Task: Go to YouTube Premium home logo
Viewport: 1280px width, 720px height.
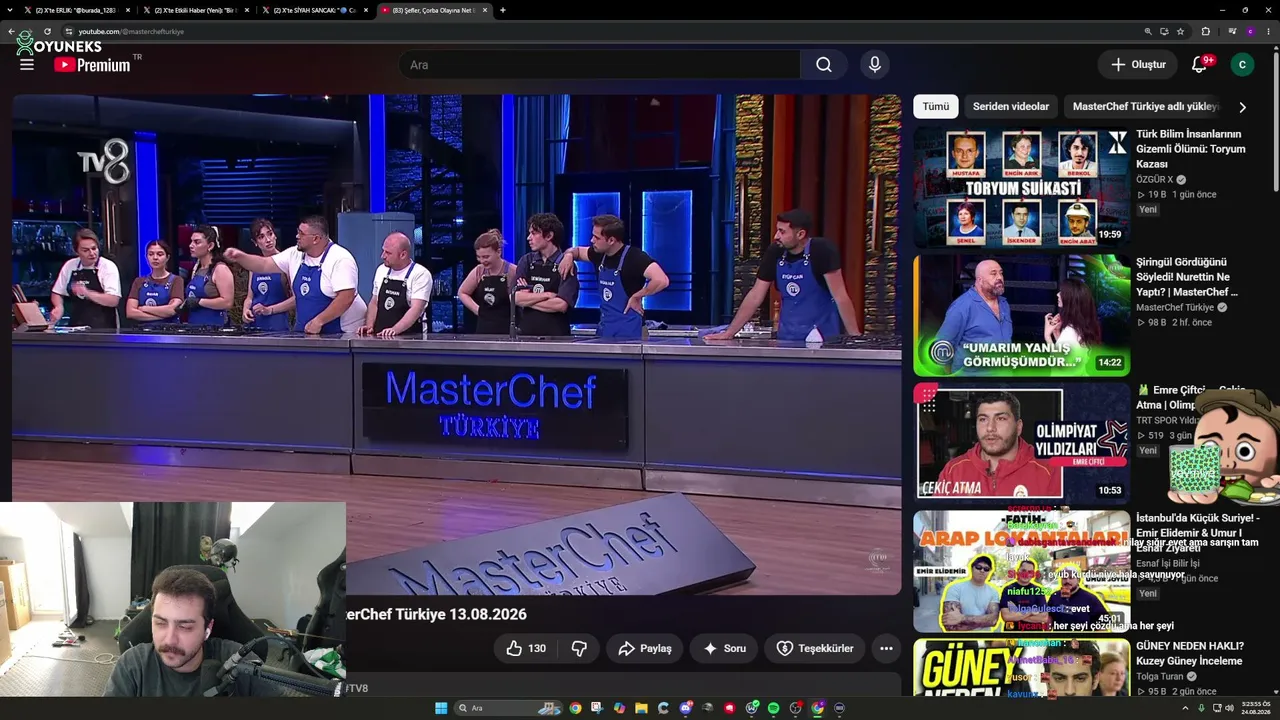Action: tap(92, 65)
